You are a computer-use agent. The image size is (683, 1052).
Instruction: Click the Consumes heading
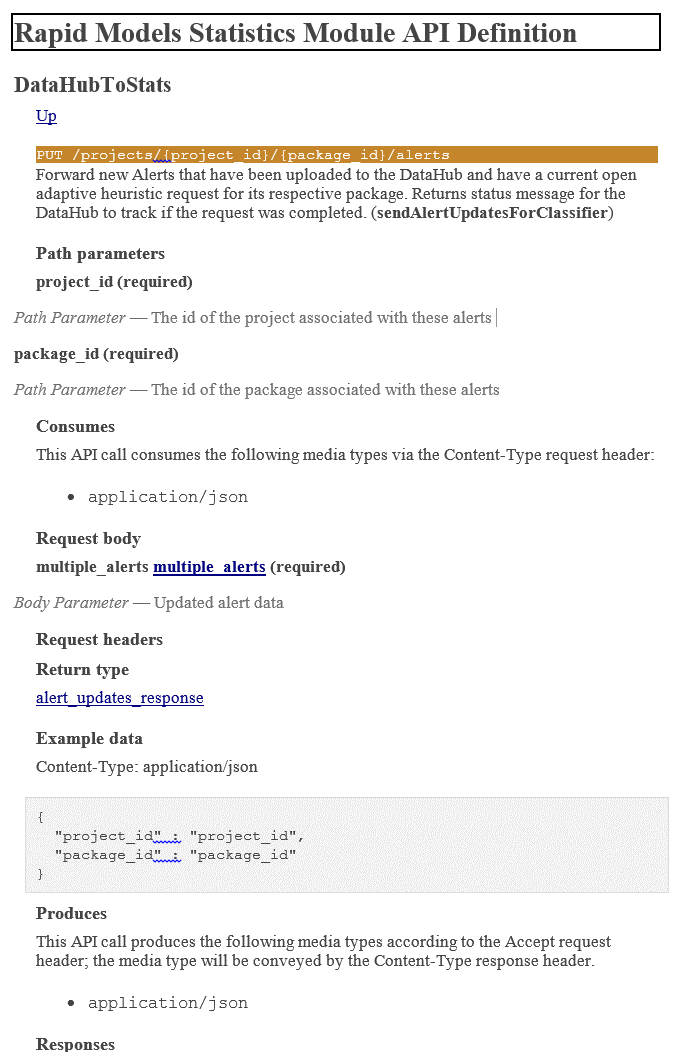[x=75, y=427]
